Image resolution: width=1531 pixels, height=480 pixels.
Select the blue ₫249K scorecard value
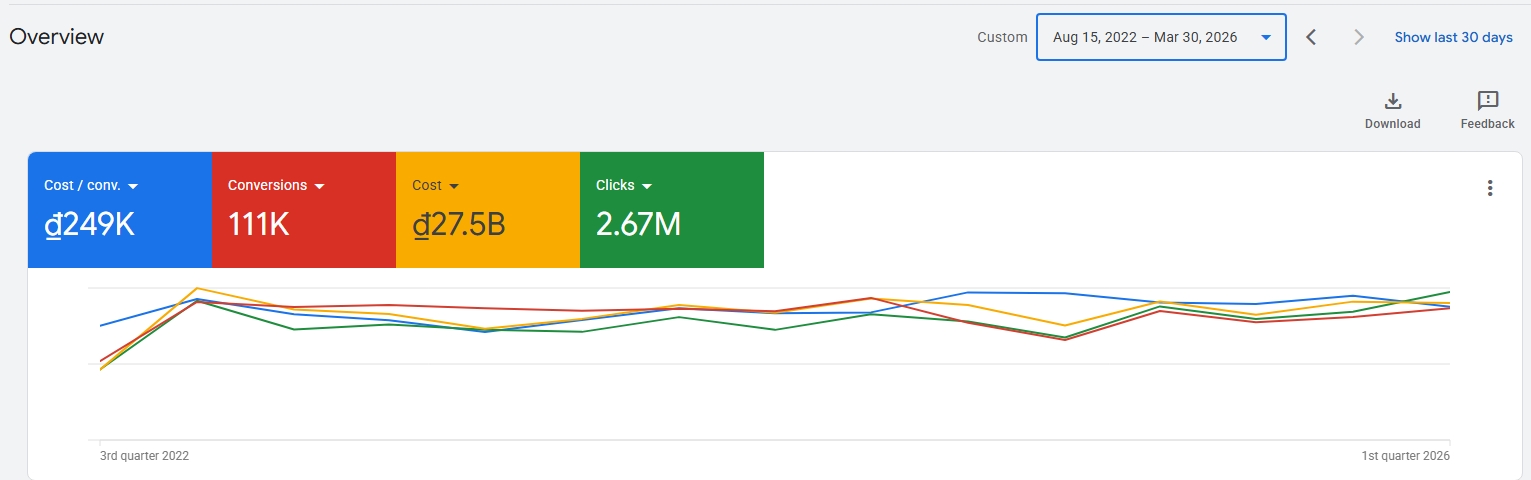89,225
